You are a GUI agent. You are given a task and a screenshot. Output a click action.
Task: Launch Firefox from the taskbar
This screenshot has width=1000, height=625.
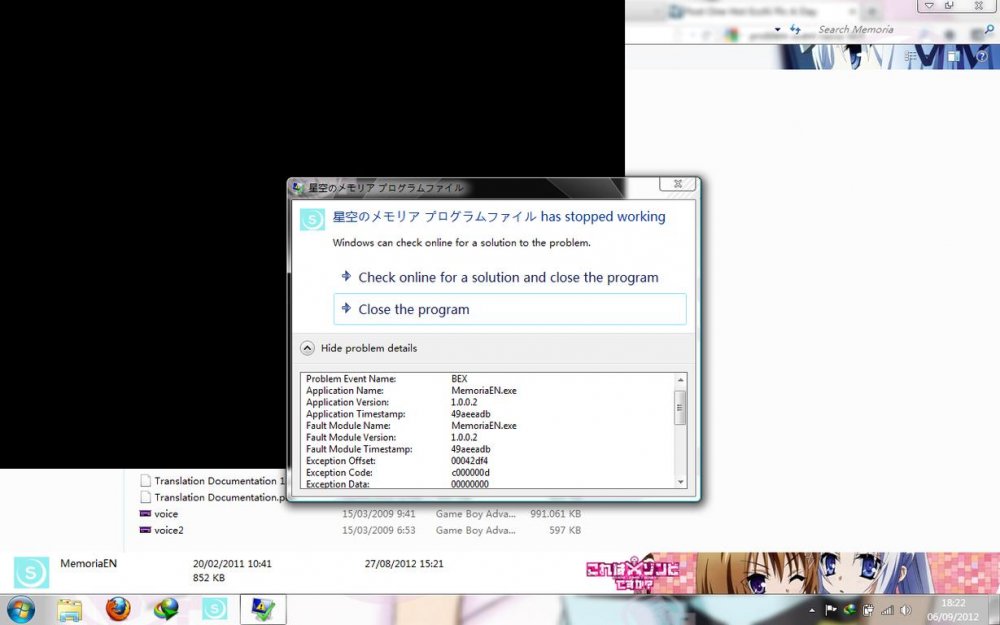coord(118,609)
